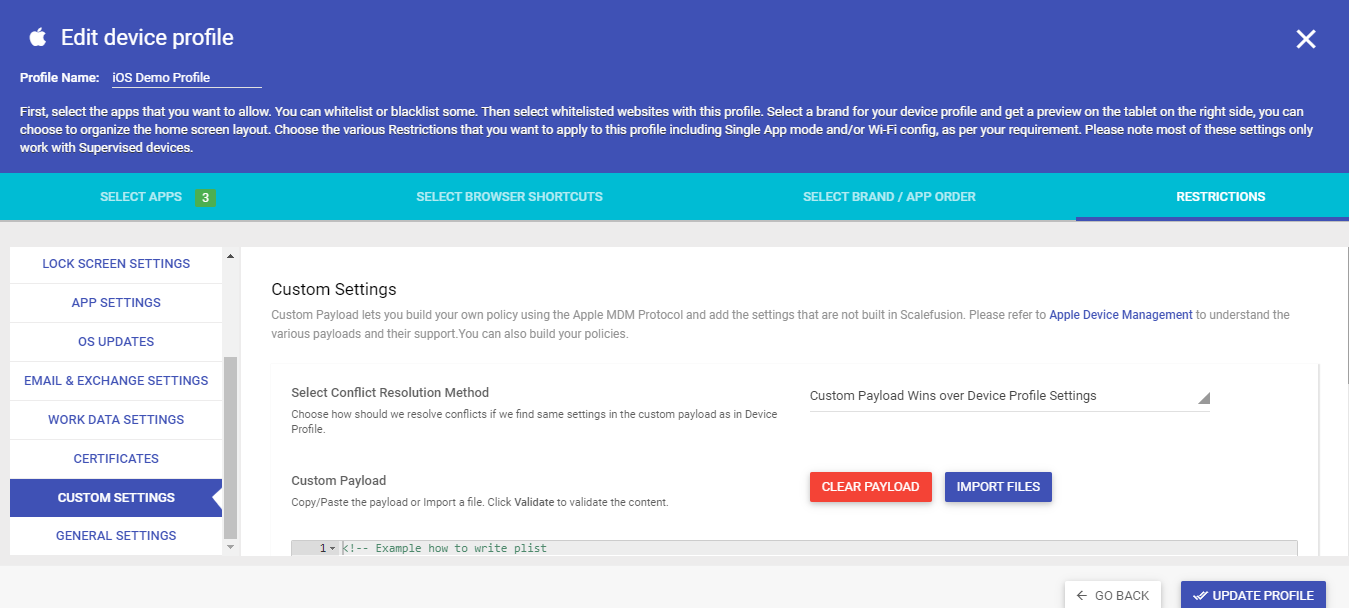Click the Import Files button
The height and width of the screenshot is (608, 1349).
pos(998,487)
